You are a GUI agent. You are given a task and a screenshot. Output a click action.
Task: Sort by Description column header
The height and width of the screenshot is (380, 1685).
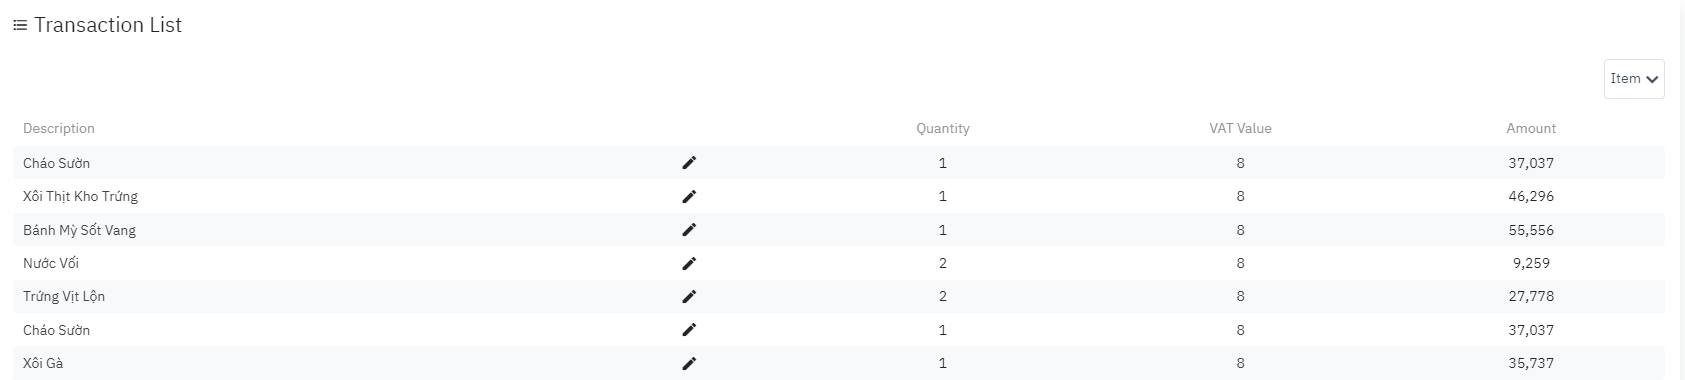point(59,128)
